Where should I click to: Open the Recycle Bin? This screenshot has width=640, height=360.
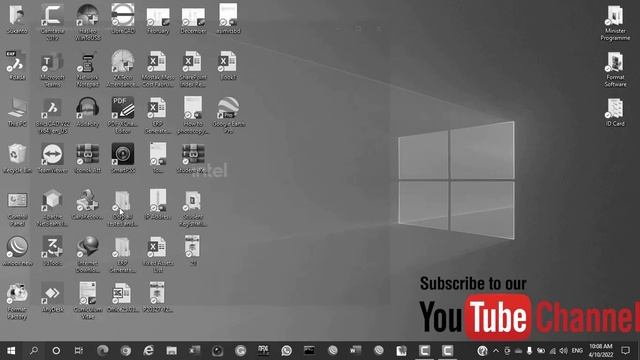pos(17,158)
